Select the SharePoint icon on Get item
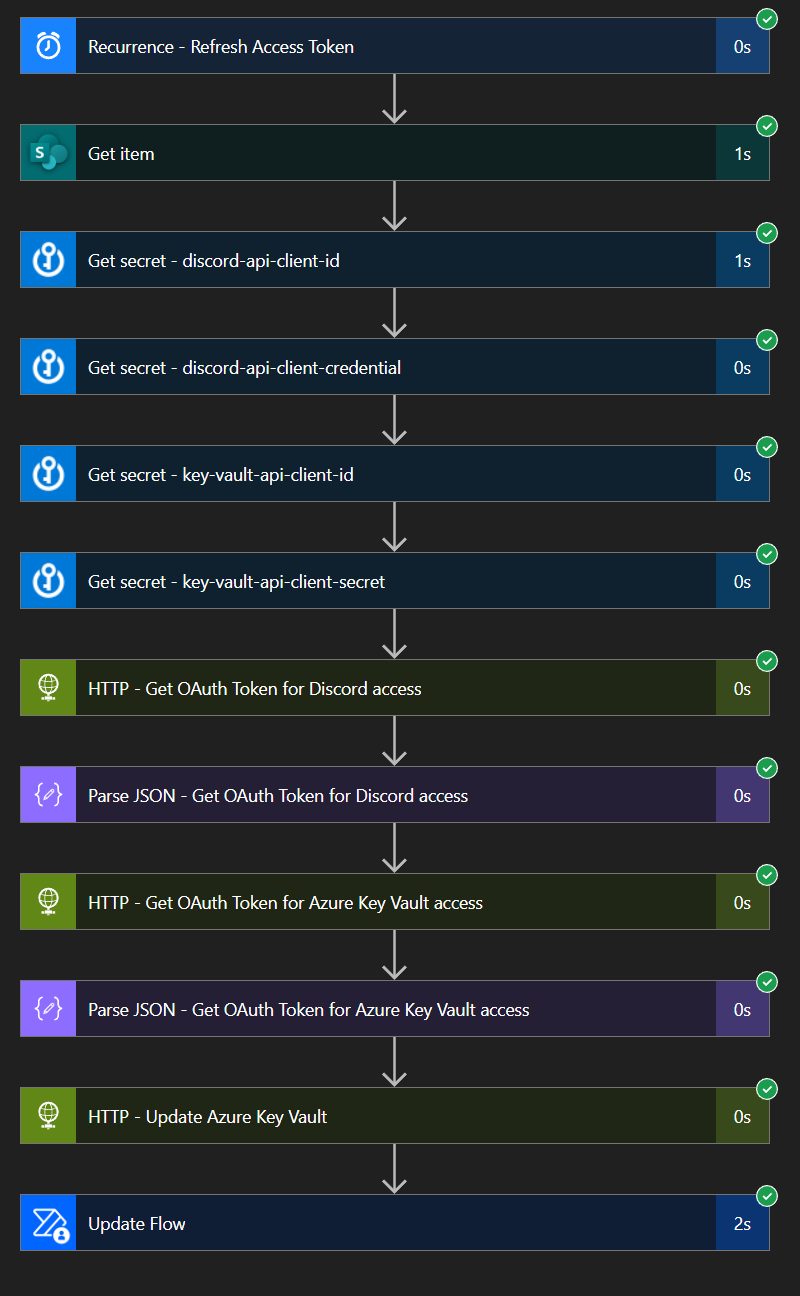 [x=45, y=152]
